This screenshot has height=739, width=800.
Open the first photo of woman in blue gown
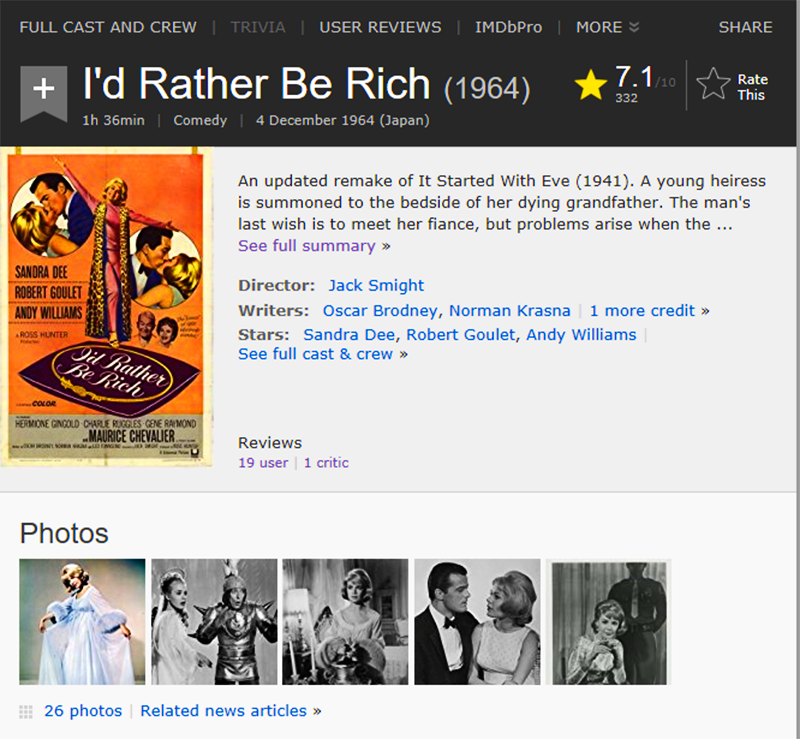(82, 622)
